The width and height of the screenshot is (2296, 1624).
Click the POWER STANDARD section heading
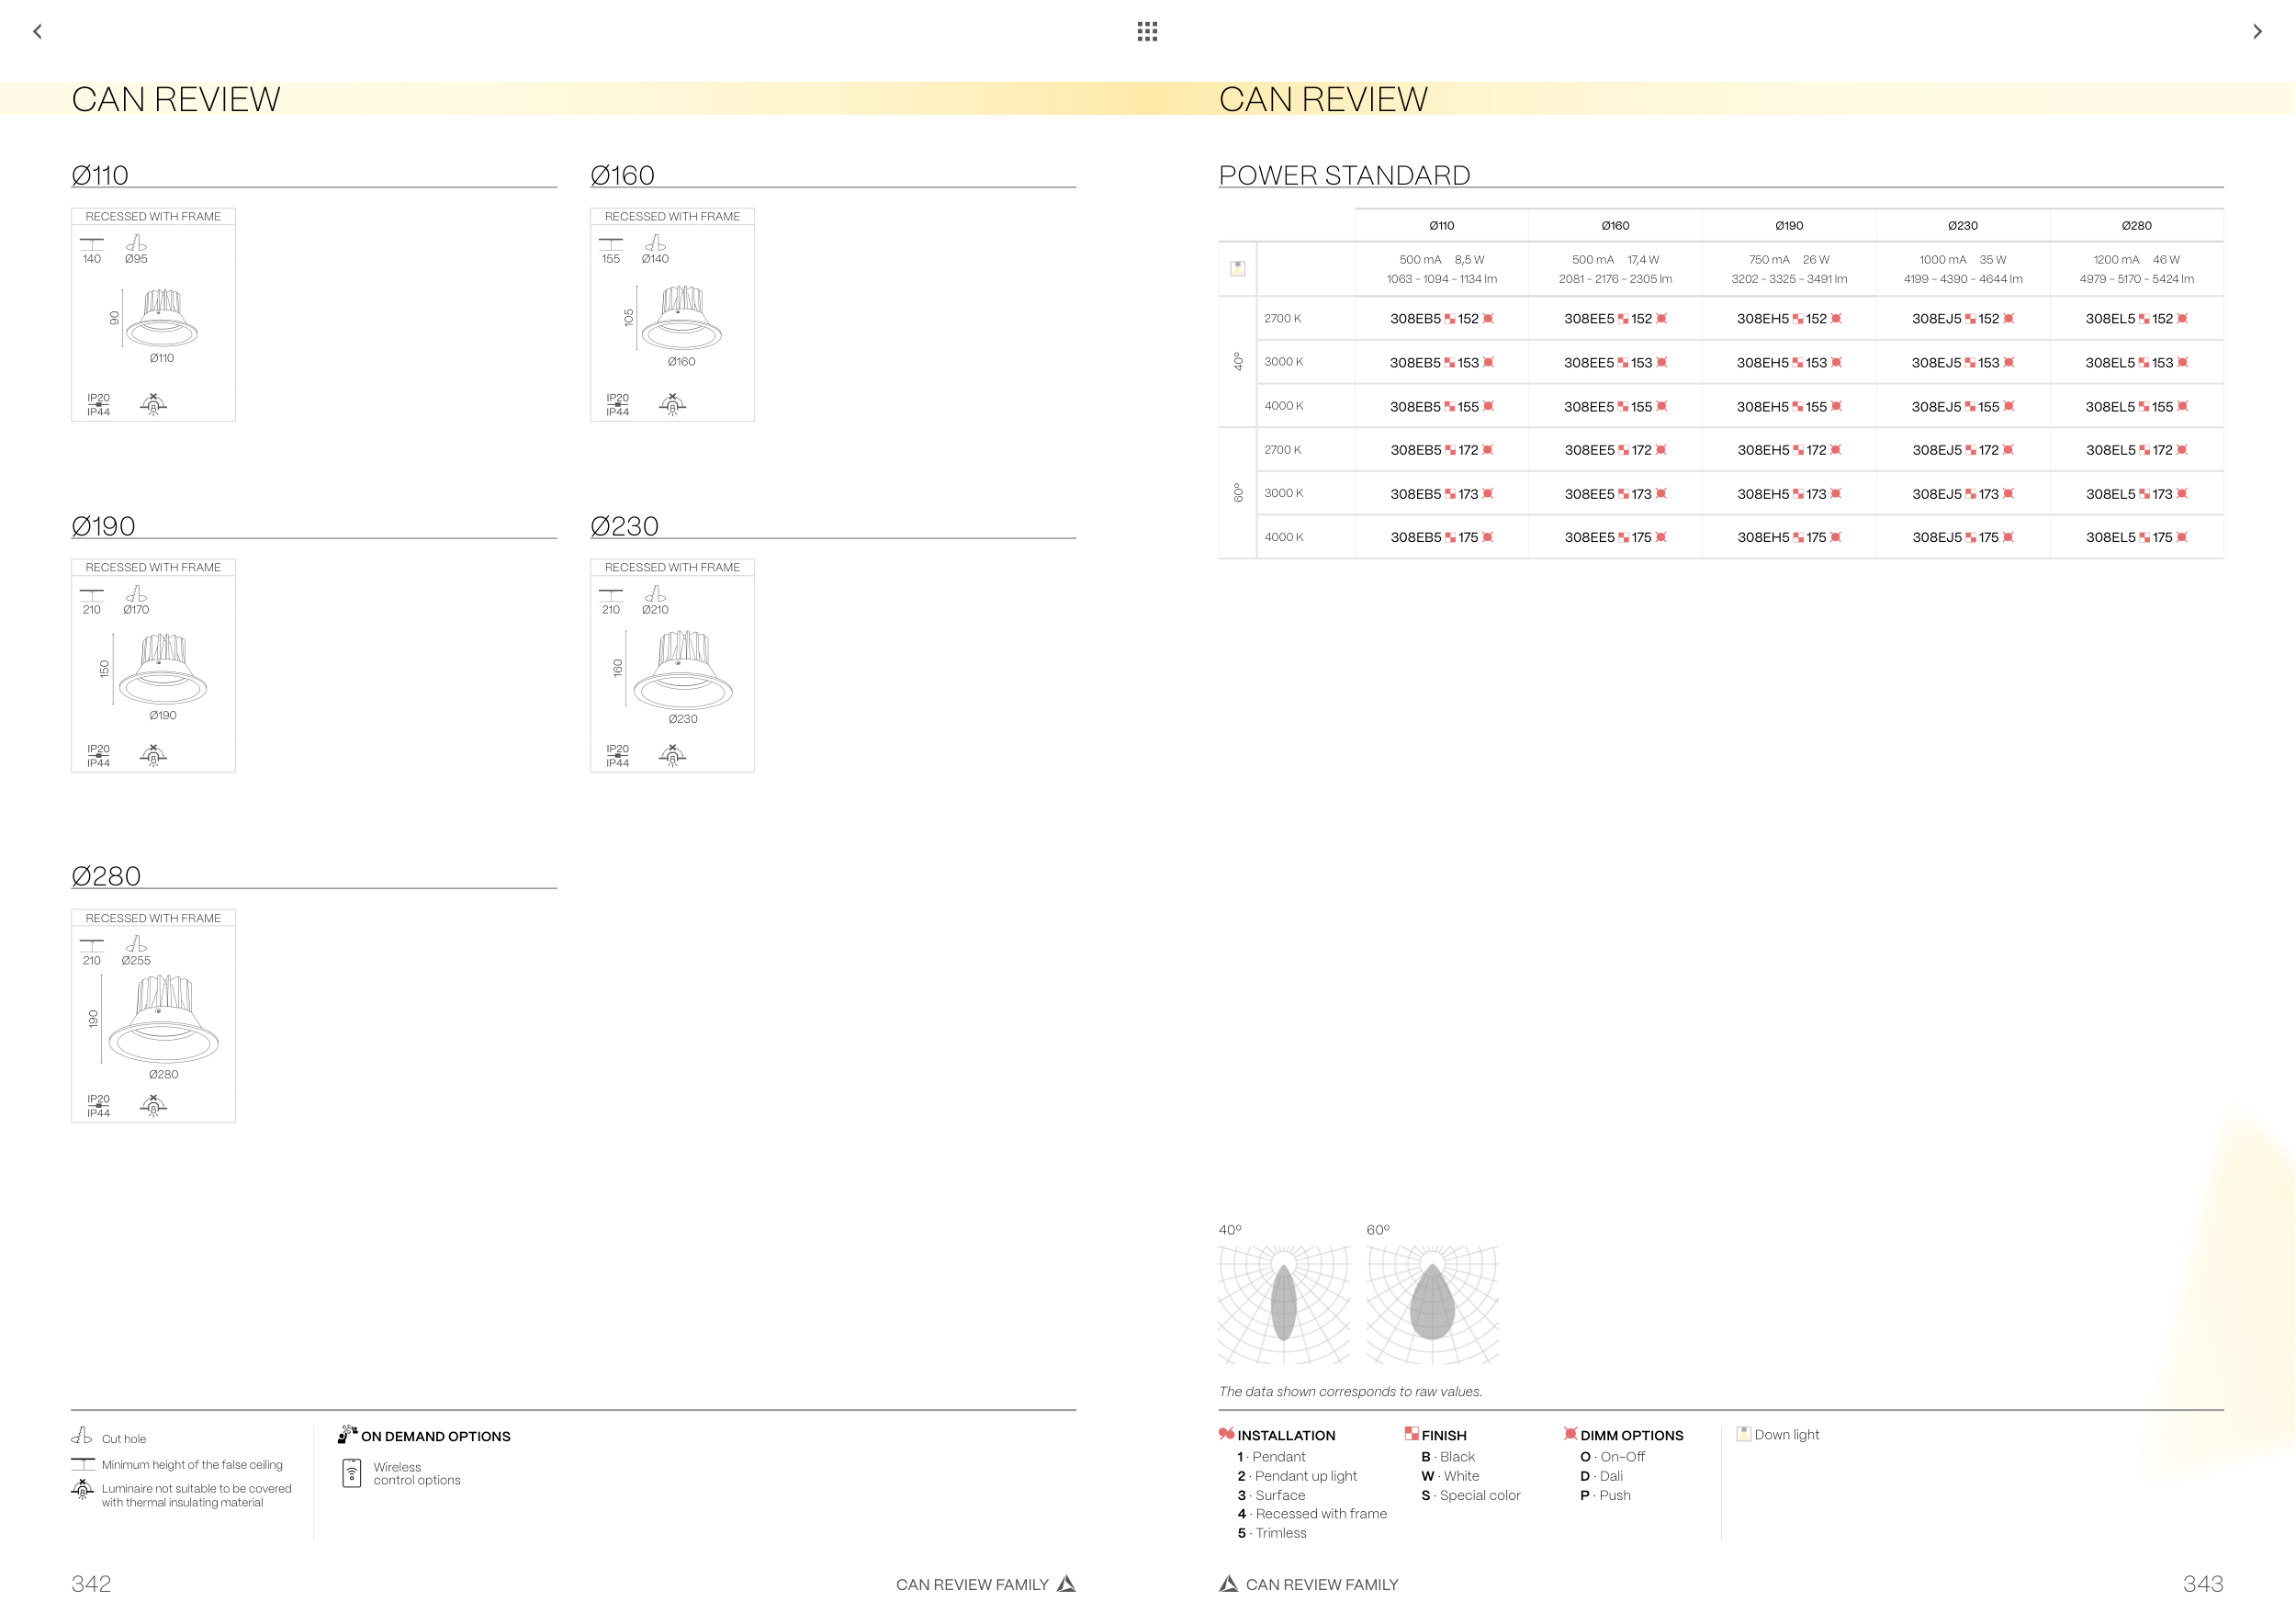(1344, 175)
